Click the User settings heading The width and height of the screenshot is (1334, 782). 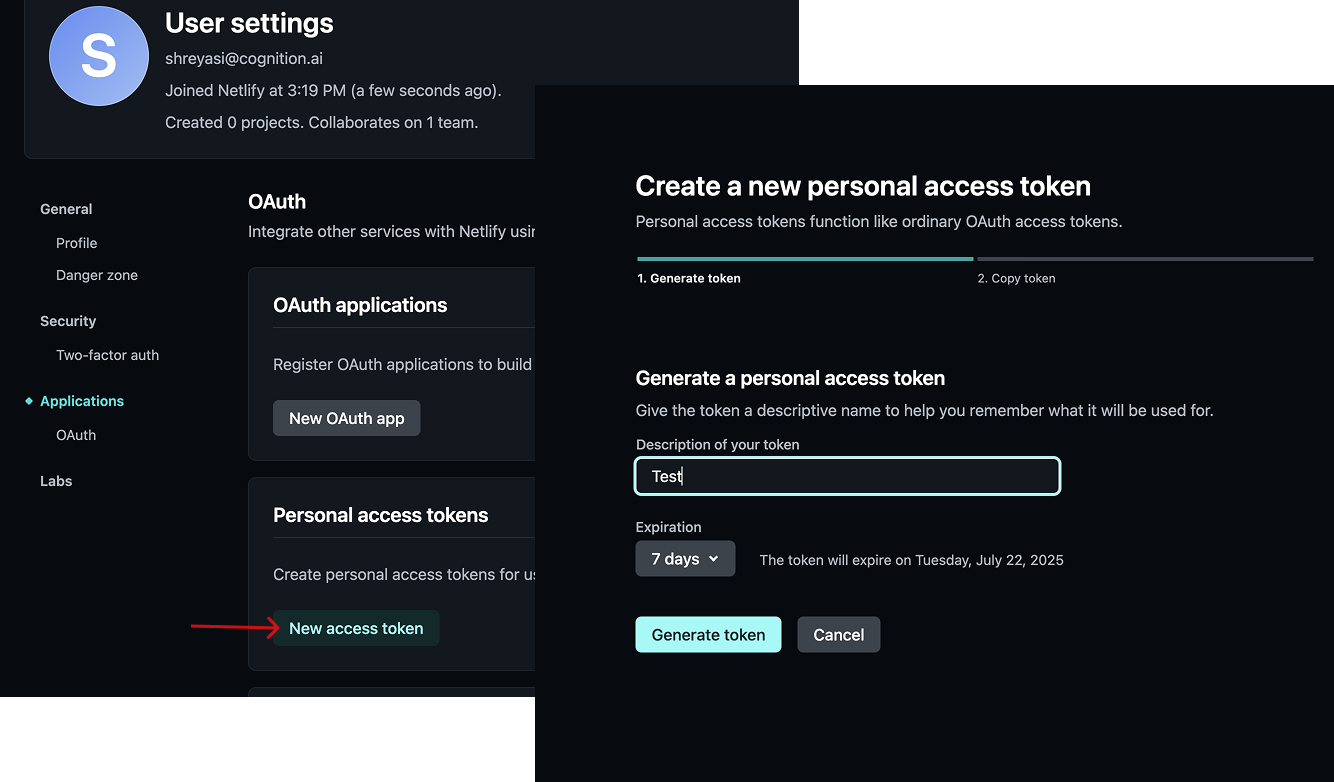249,23
